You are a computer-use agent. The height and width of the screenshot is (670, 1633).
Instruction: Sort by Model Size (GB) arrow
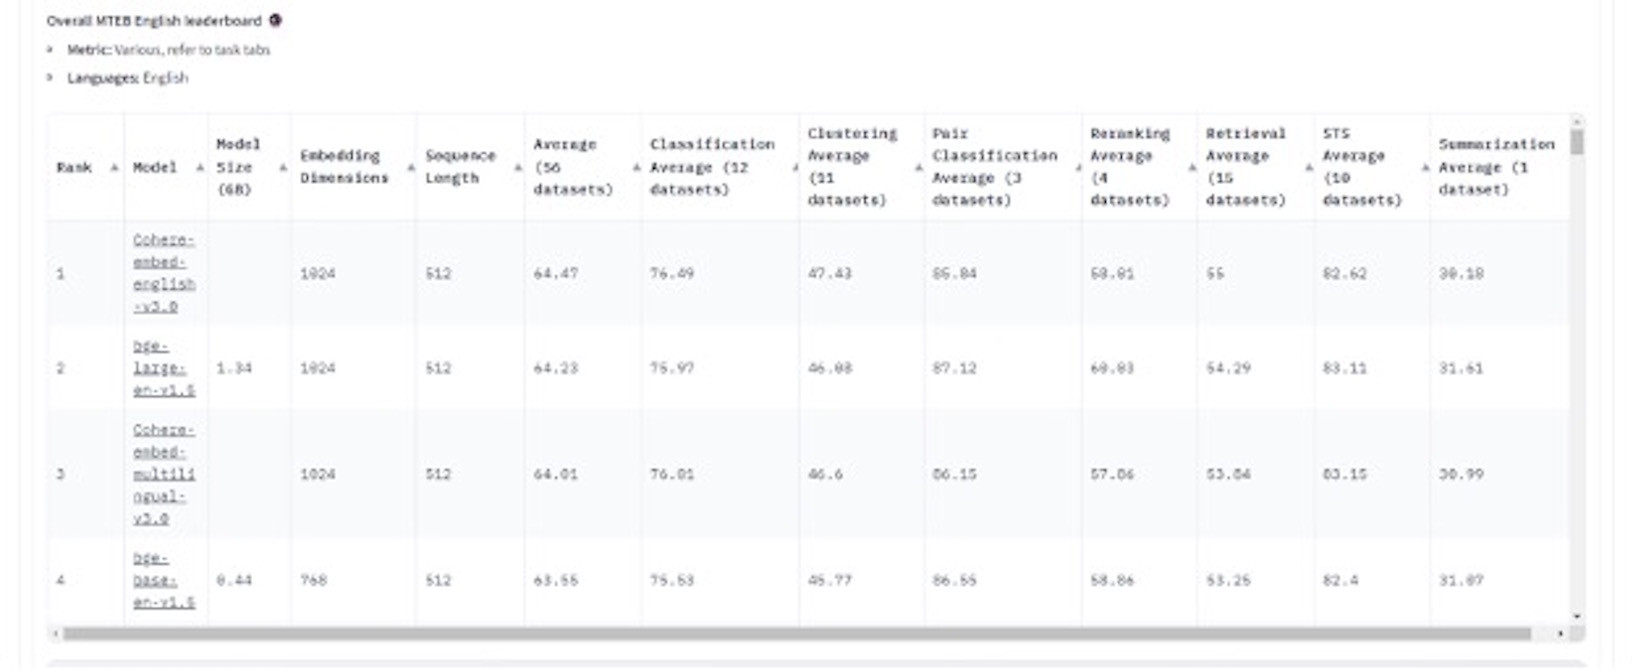[x=283, y=168]
